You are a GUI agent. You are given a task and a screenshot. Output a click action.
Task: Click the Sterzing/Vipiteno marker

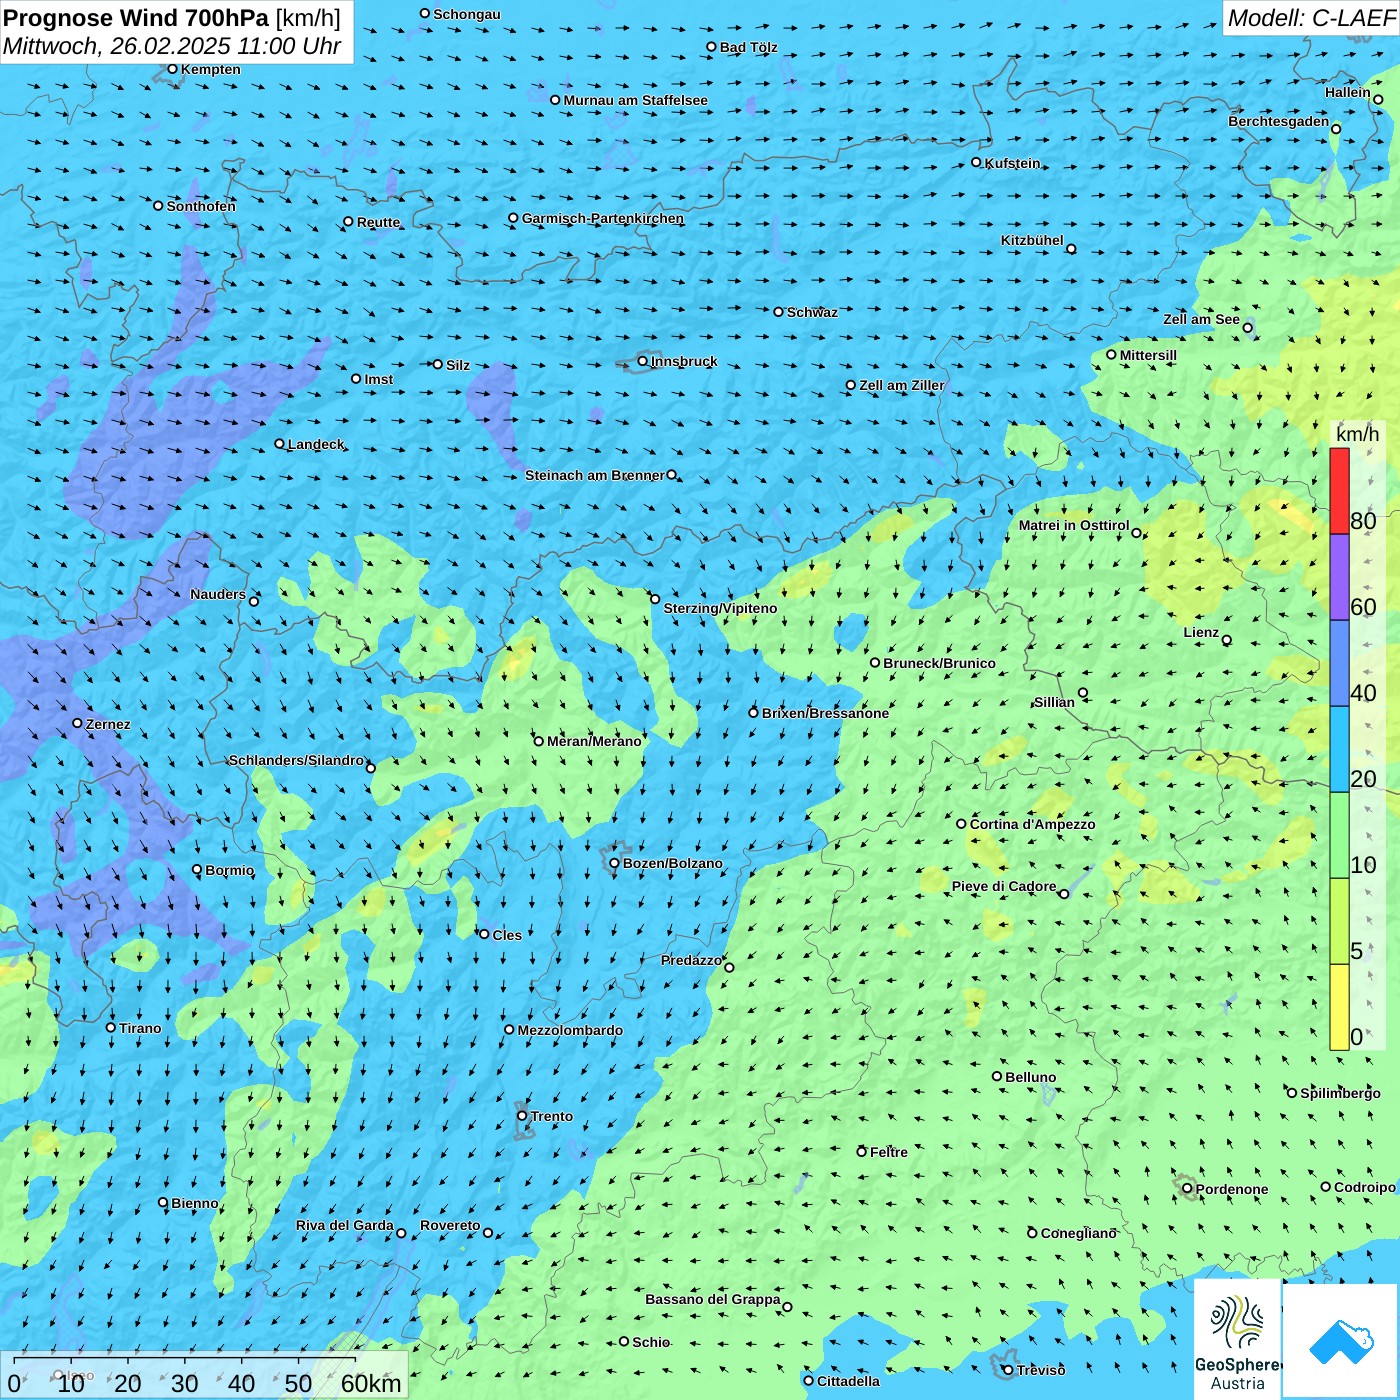[655, 599]
